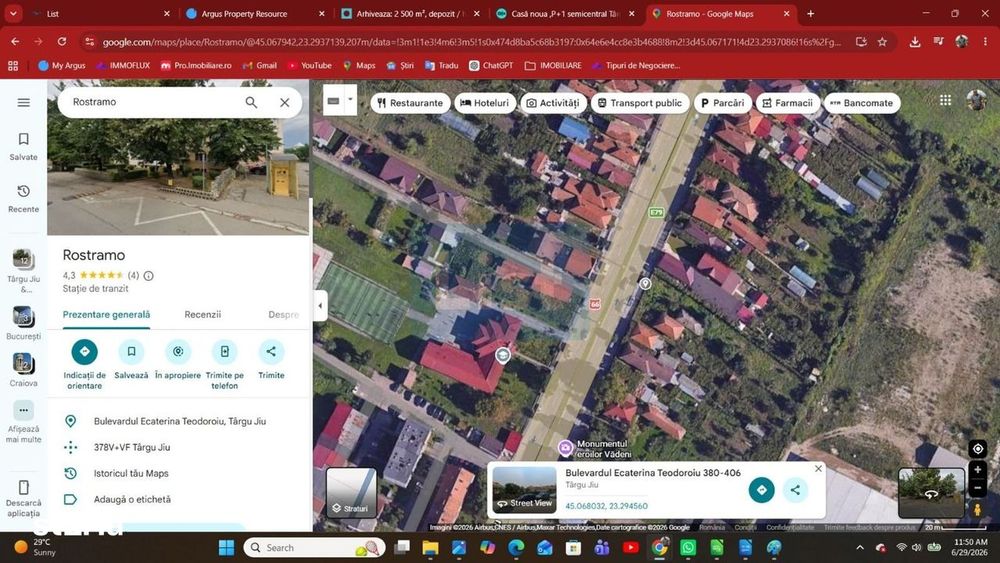Click the keyboard input tools icon
Image resolution: width=1000 pixels, height=563 pixels.
pyautogui.click(x=334, y=101)
